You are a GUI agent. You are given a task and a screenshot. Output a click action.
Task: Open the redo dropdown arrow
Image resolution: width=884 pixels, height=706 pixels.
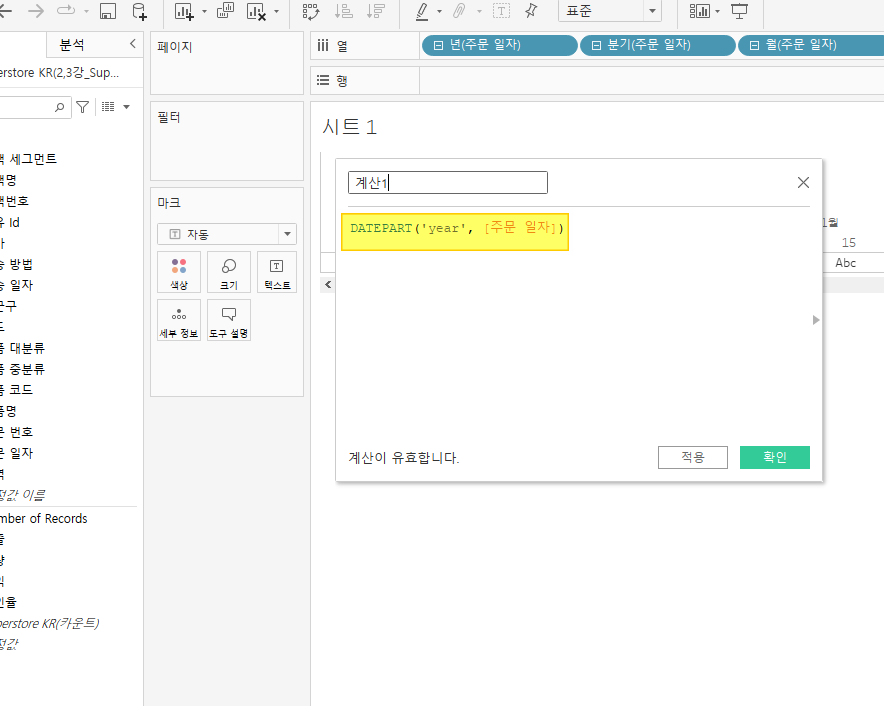coord(86,11)
